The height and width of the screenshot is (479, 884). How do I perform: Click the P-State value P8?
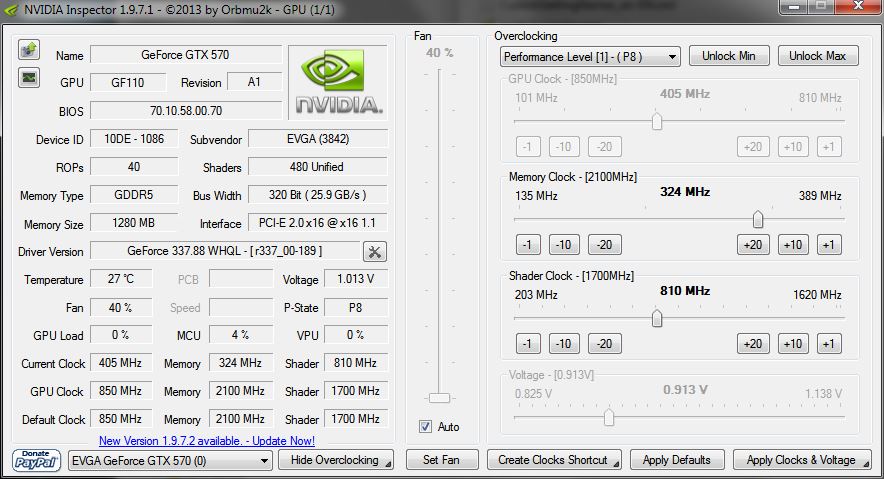pos(356,307)
